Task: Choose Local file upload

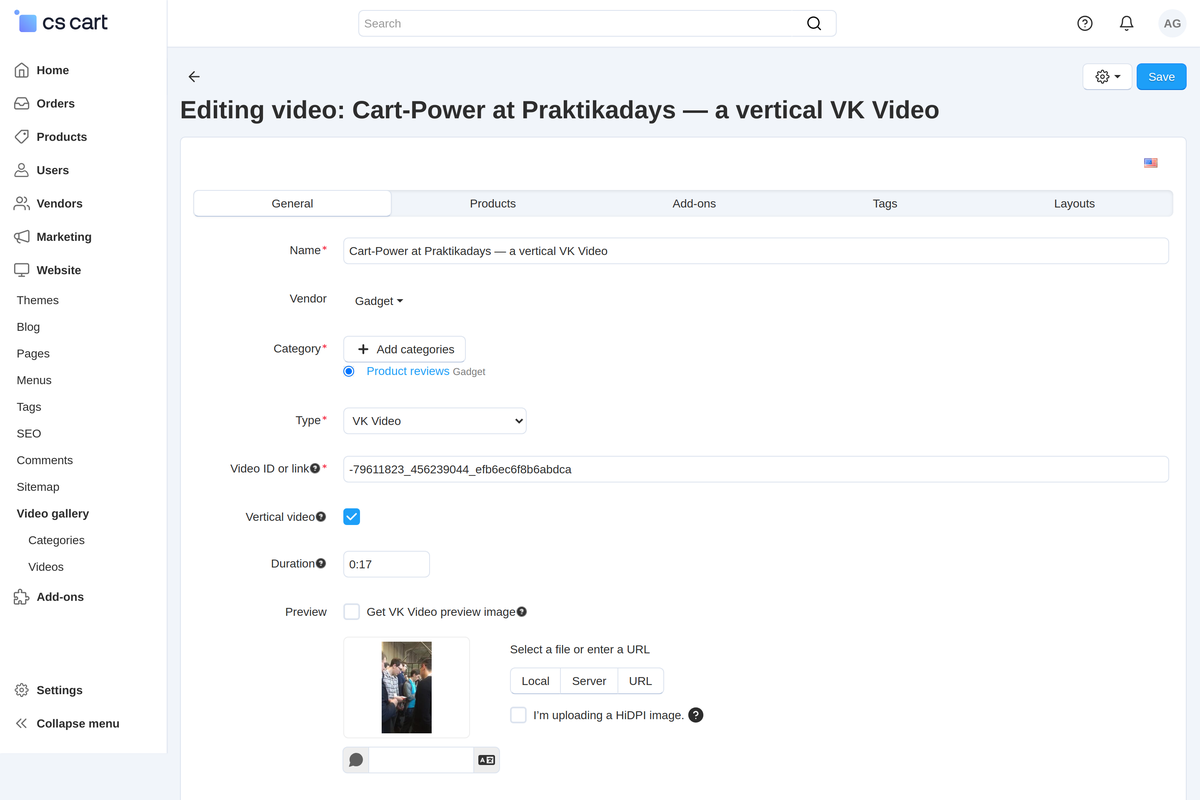Action: click(535, 681)
